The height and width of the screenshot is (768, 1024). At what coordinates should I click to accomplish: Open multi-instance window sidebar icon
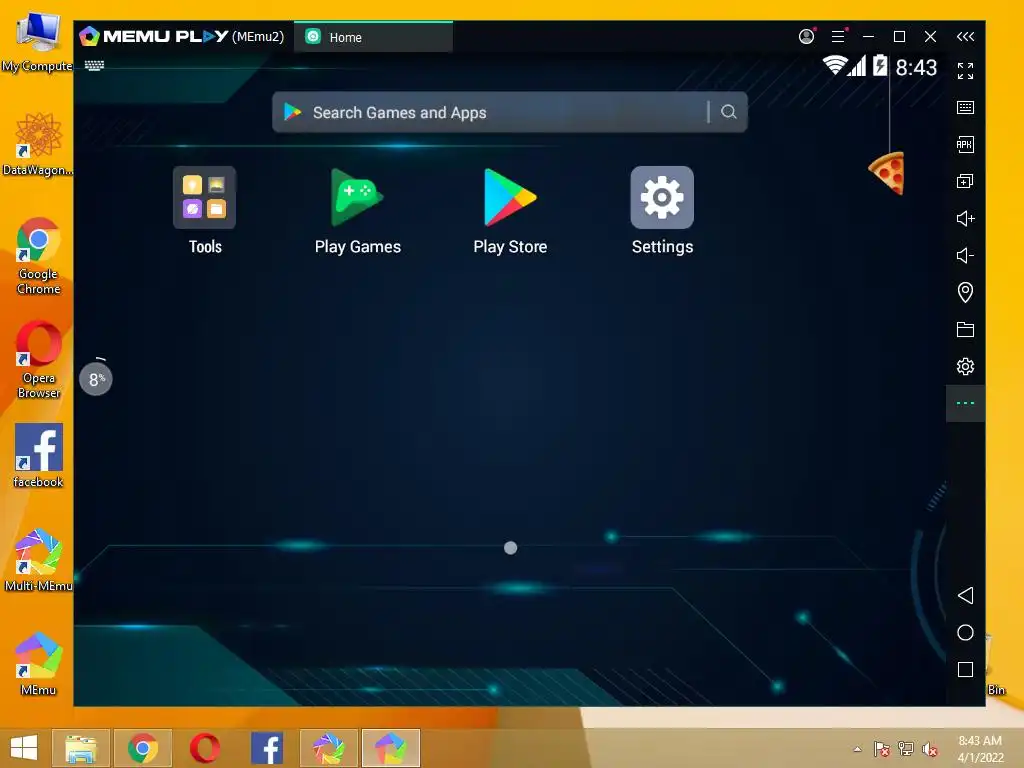click(x=965, y=182)
